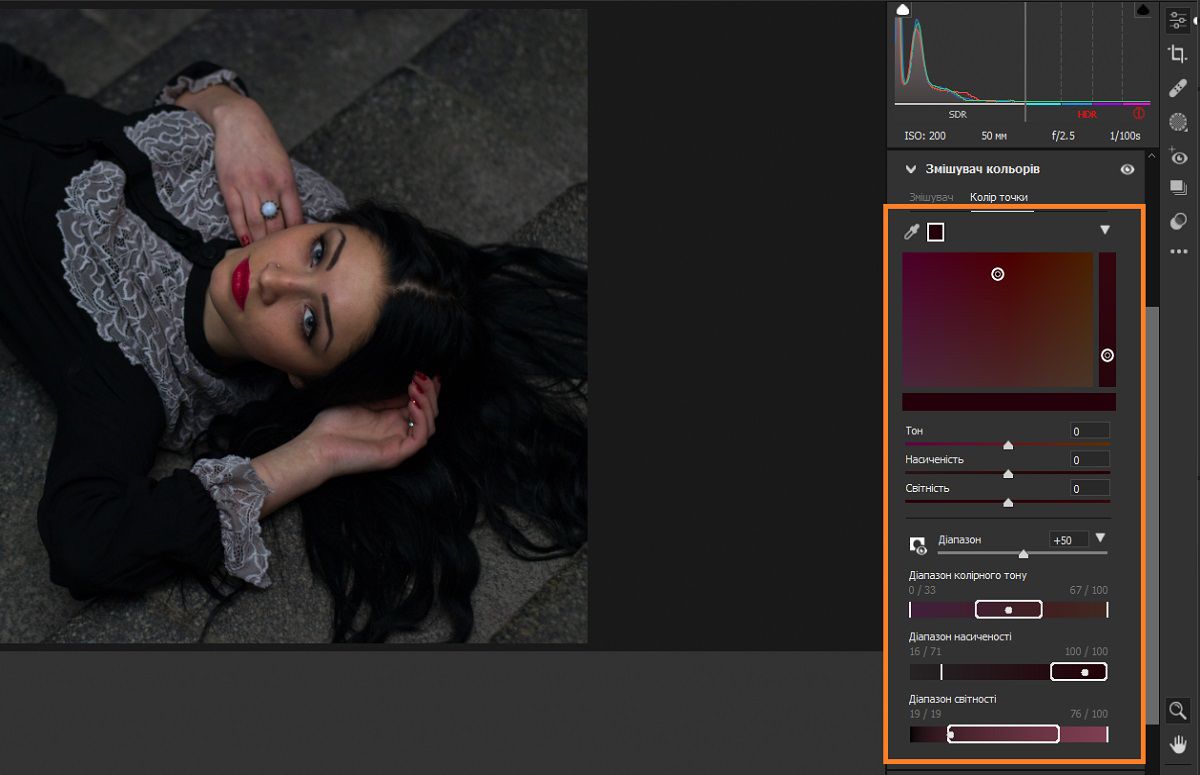The image size is (1200, 775).
Task: Click the Змішувач кольорів panel title
Action: click(x=982, y=170)
